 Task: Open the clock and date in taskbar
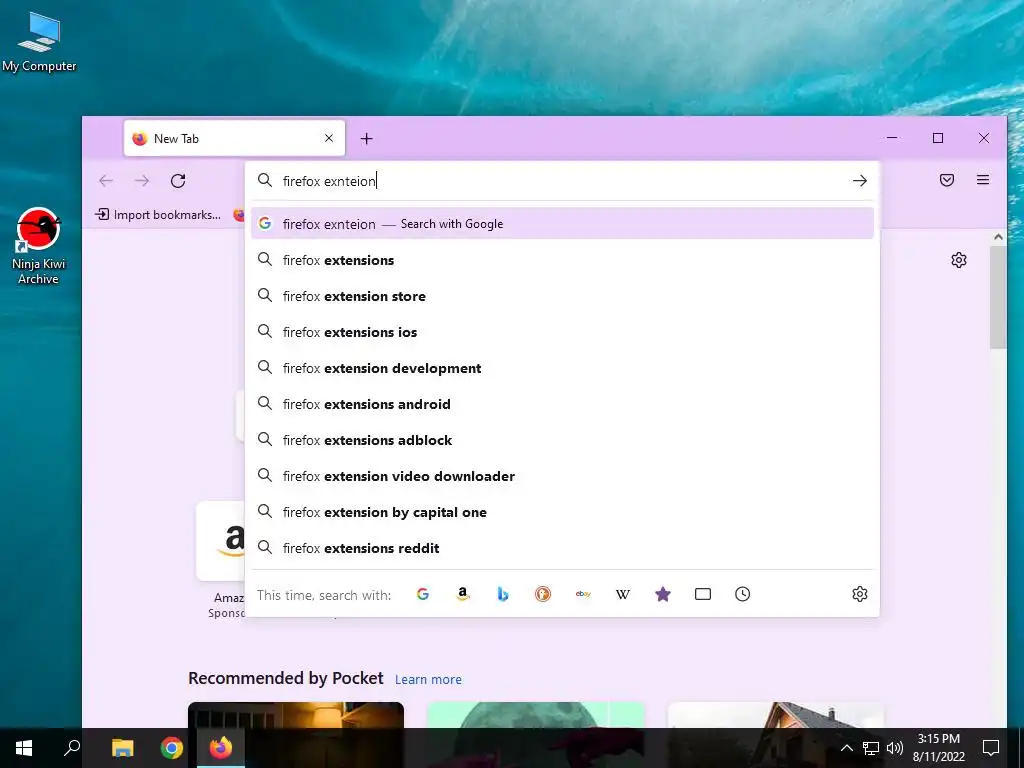938,748
